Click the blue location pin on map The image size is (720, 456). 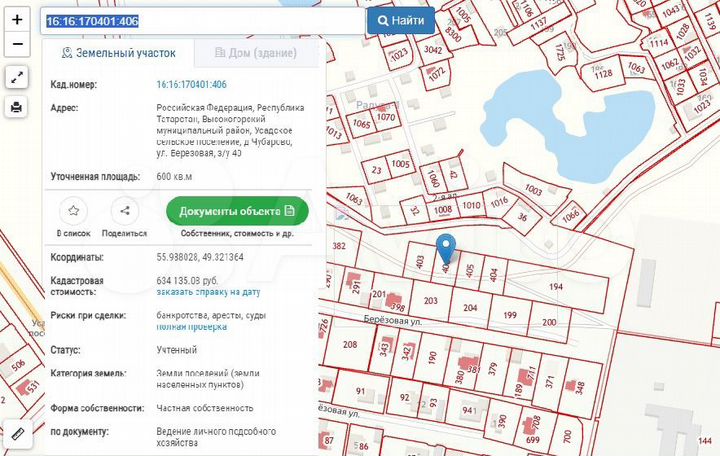(x=446, y=246)
